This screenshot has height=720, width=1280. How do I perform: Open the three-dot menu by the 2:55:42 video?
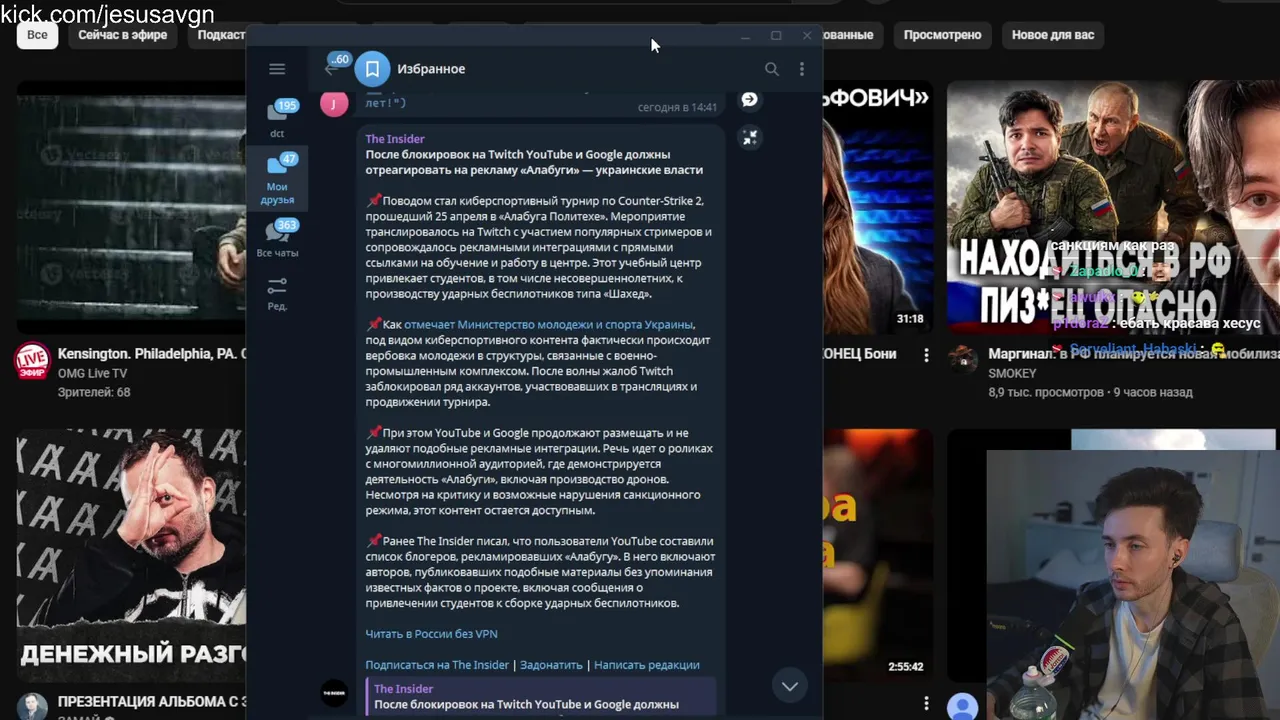click(x=926, y=703)
